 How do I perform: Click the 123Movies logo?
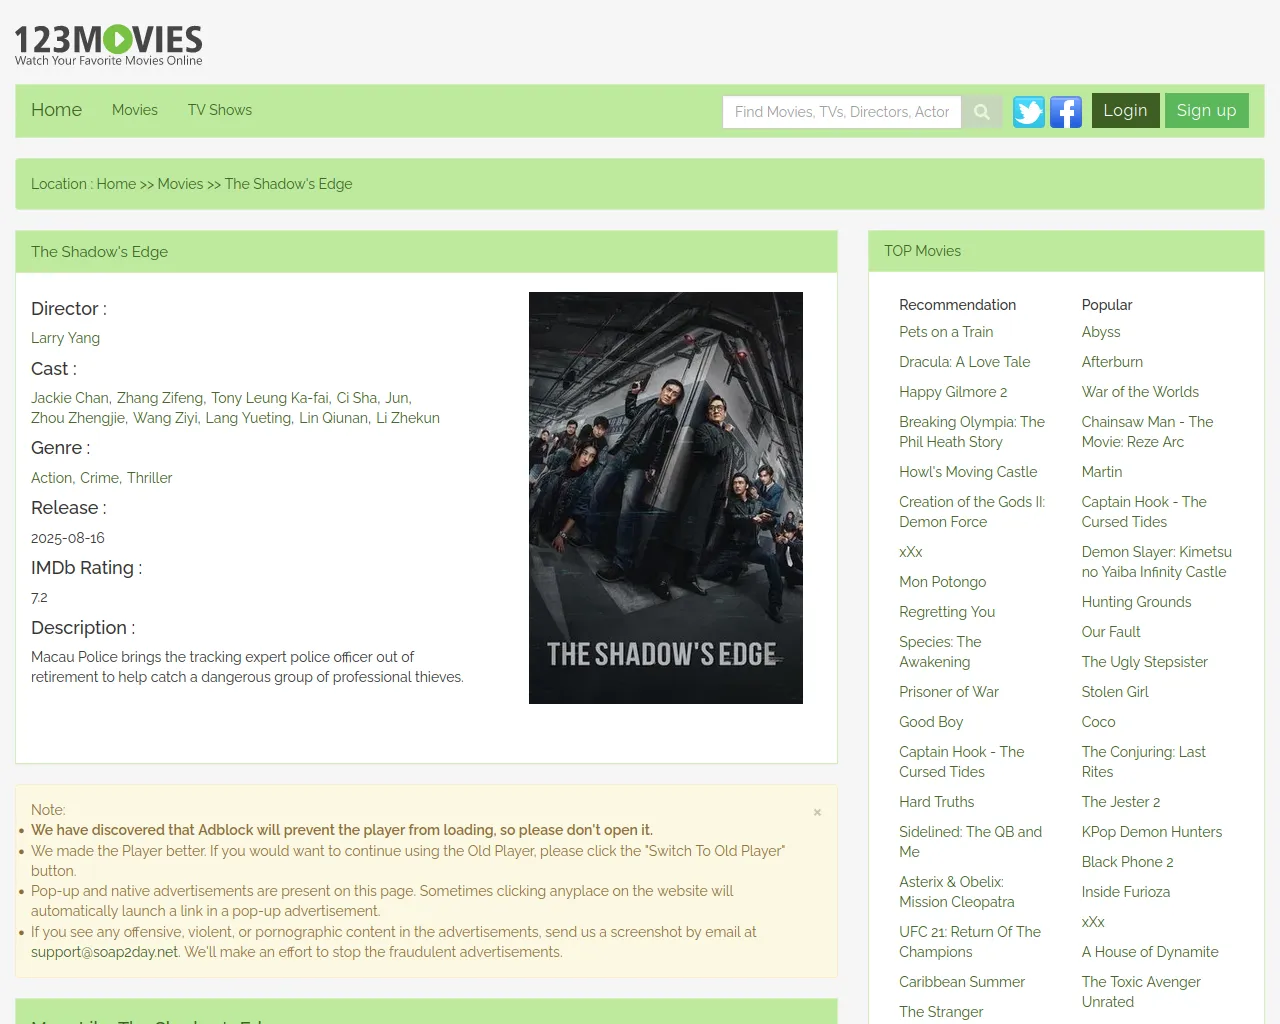coord(108,46)
